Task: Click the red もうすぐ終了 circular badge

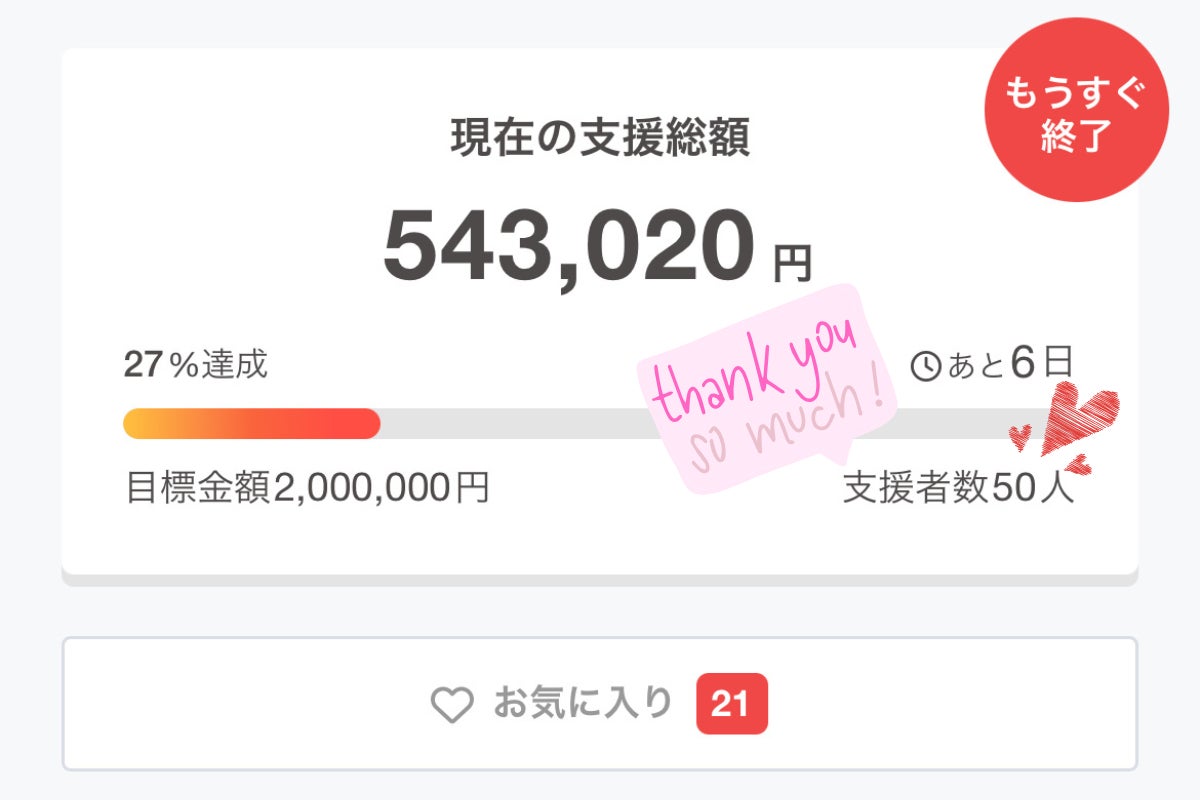Action: [1072, 110]
